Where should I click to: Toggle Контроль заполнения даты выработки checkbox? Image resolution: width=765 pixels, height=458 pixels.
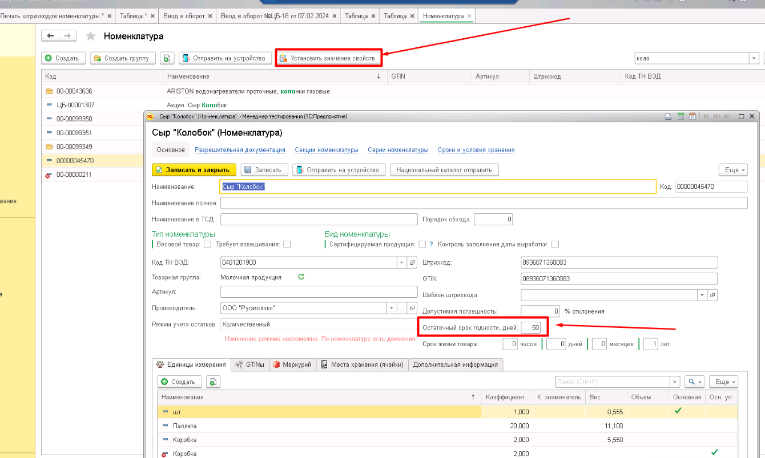[555, 244]
